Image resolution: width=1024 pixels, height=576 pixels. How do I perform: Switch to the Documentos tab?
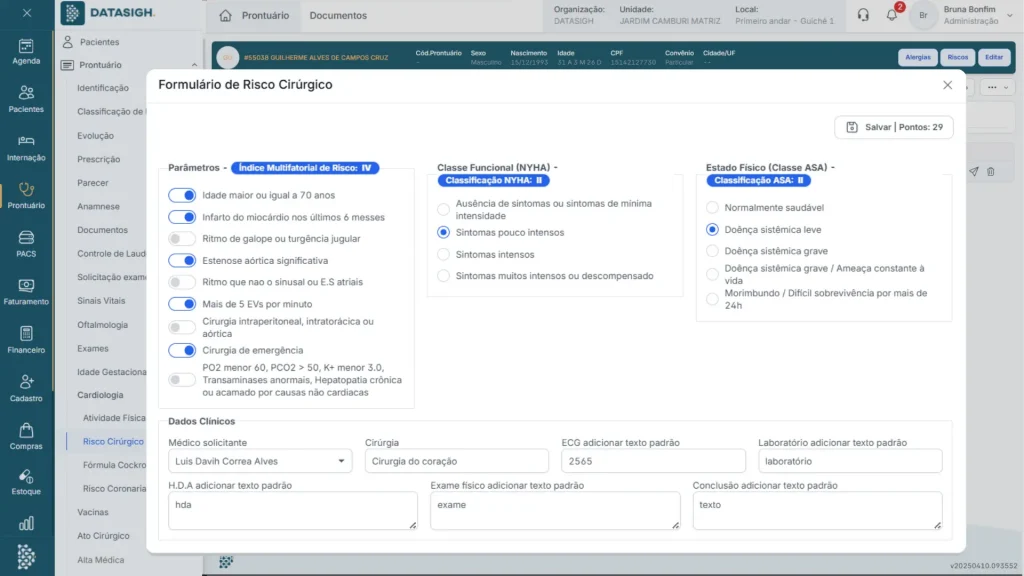(338, 16)
